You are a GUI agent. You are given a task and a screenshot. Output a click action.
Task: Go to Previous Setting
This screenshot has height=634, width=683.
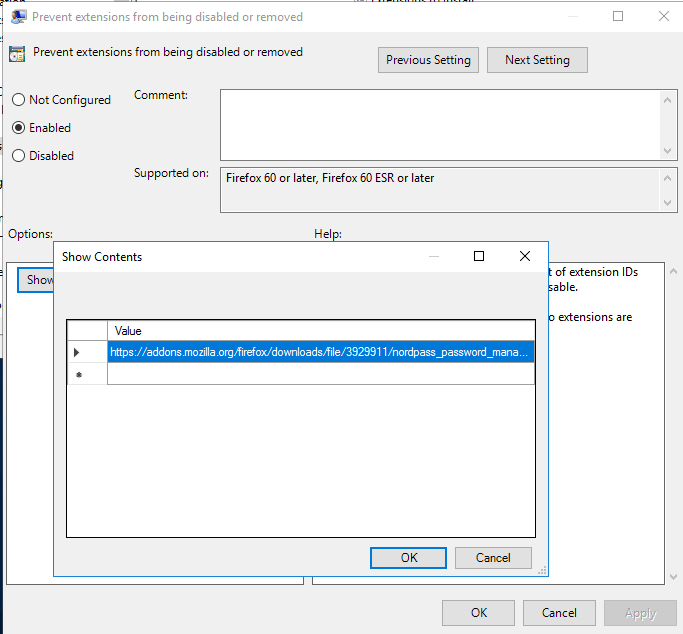pyautogui.click(x=428, y=60)
